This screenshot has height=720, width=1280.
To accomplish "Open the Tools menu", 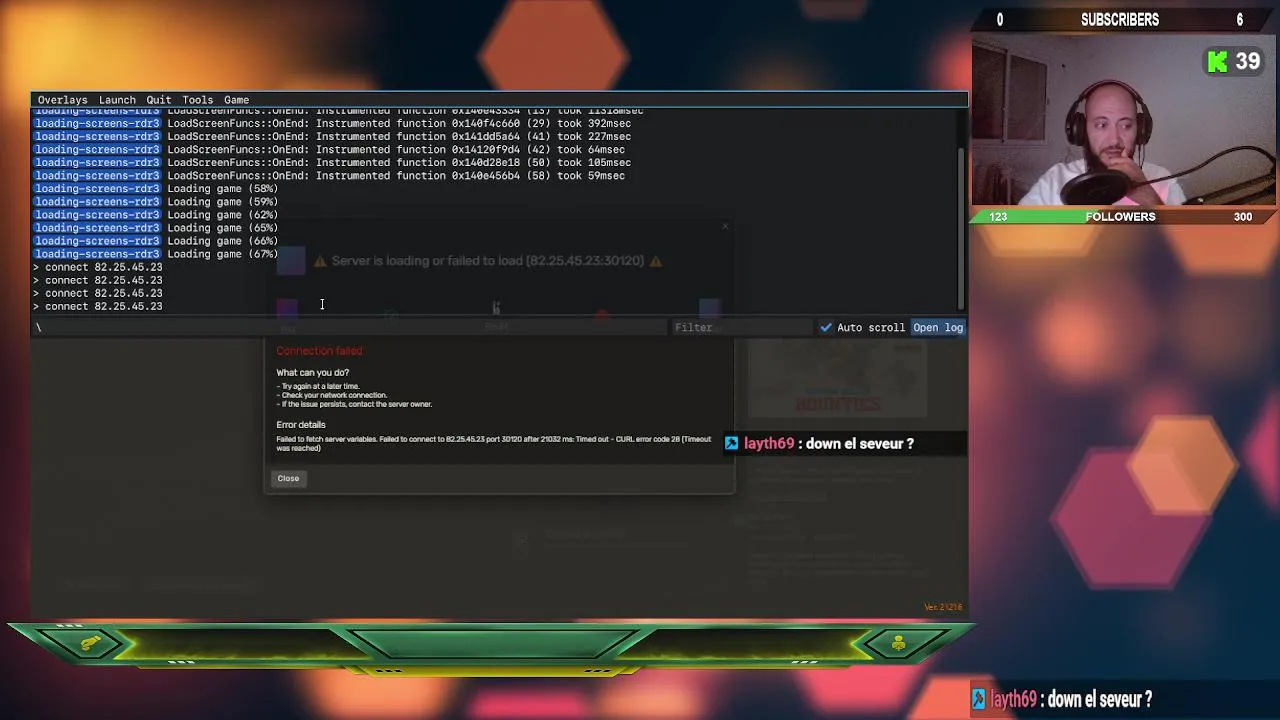I will tap(197, 100).
